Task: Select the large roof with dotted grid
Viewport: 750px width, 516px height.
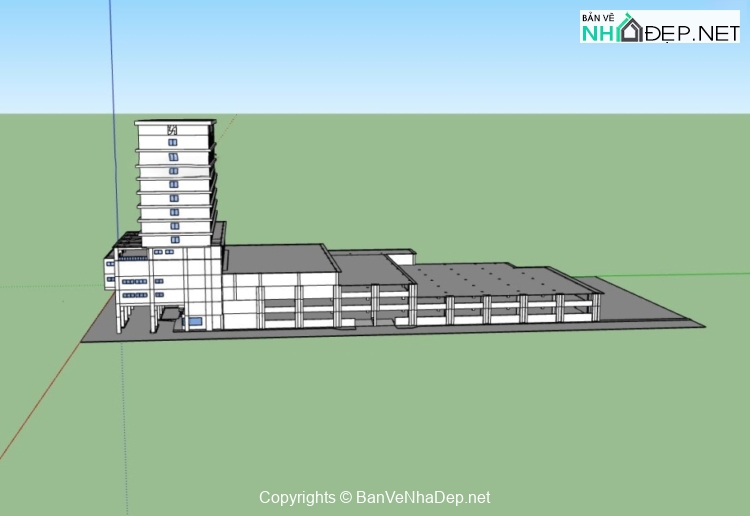Action: (x=480, y=275)
